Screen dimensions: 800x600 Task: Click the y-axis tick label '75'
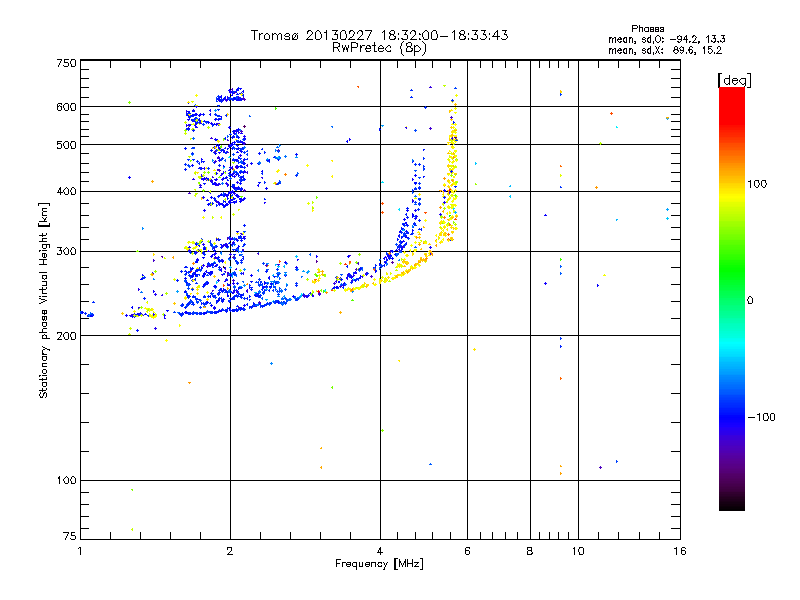70,536
